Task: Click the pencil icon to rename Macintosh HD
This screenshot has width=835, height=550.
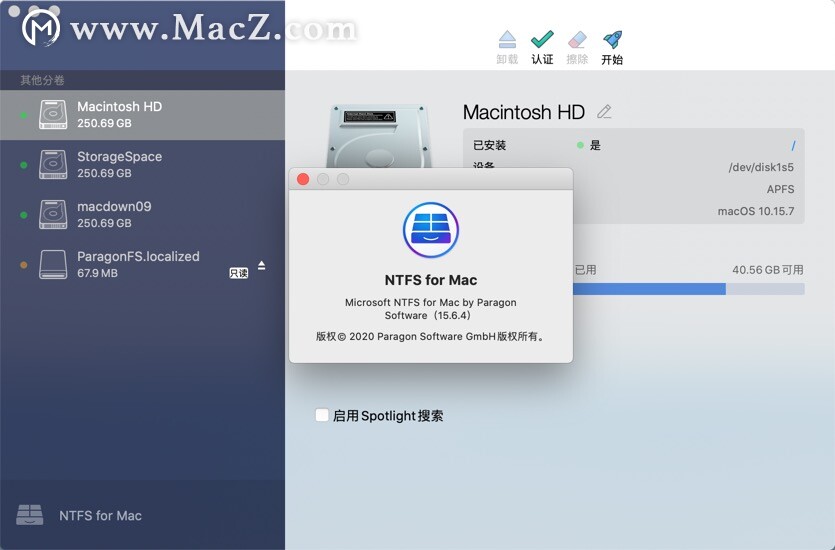Action: (x=604, y=112)
